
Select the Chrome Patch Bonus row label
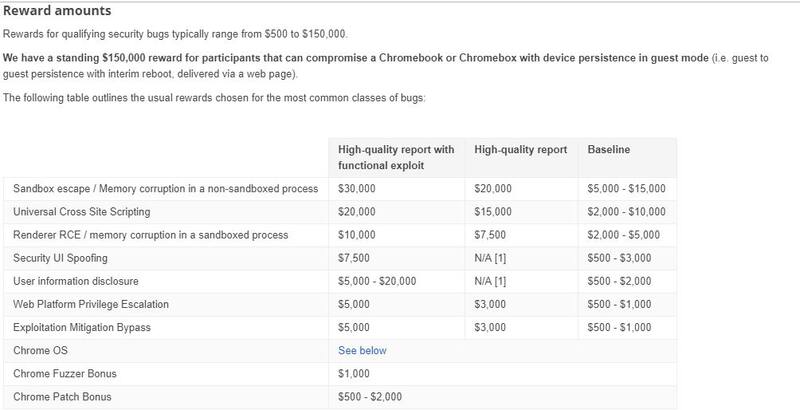[62, 397]
